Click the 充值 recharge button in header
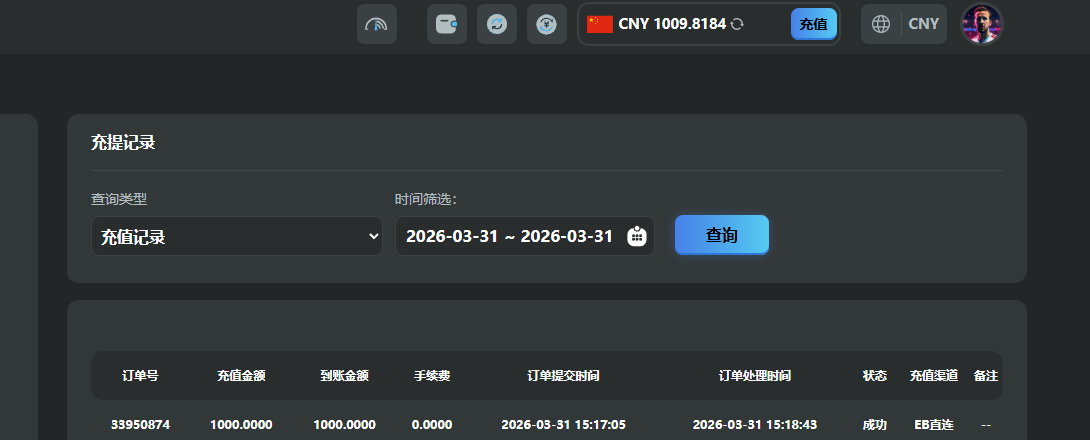Screen dimensions: 1090x440 (813, 24)
